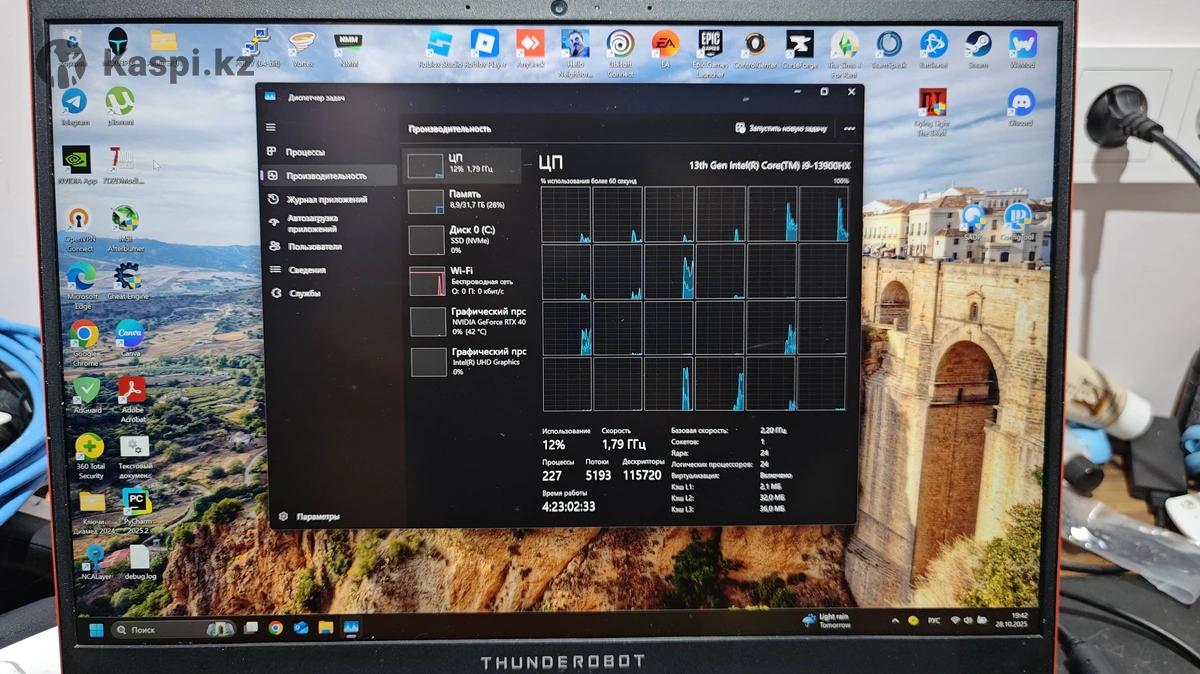Open the Сведения details page
1200x674 pixels.
point(306,270)
